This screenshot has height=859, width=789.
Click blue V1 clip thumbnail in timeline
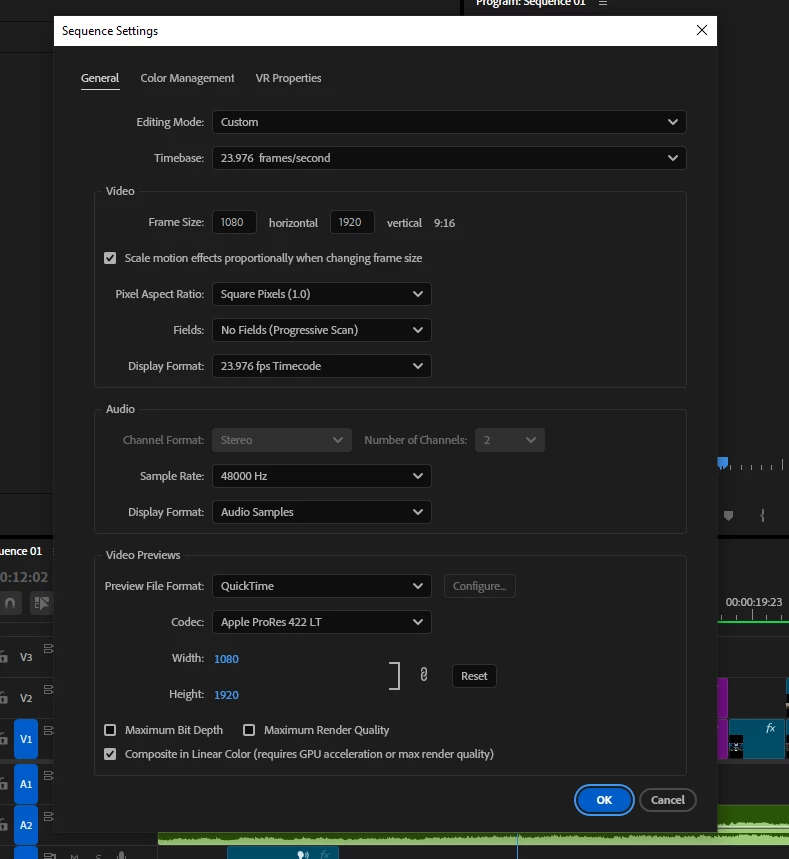pyautogui.click(x=736, y=746)
